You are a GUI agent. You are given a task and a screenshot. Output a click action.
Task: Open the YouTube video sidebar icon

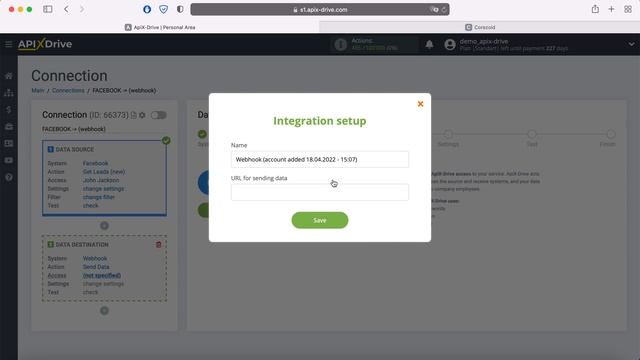[x=9, y=160]
